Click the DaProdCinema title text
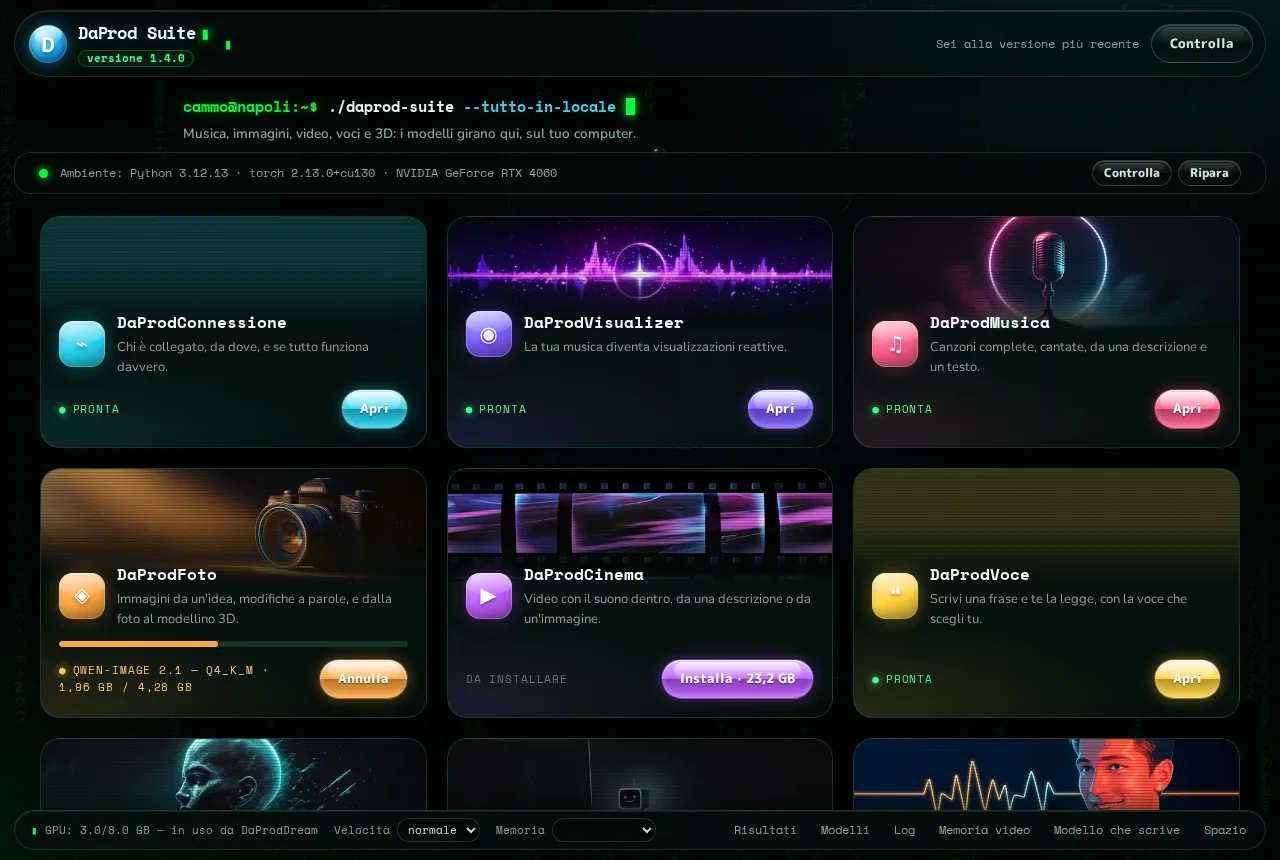This screenshot has height=860, width=1280. click(x=584, y=575)
